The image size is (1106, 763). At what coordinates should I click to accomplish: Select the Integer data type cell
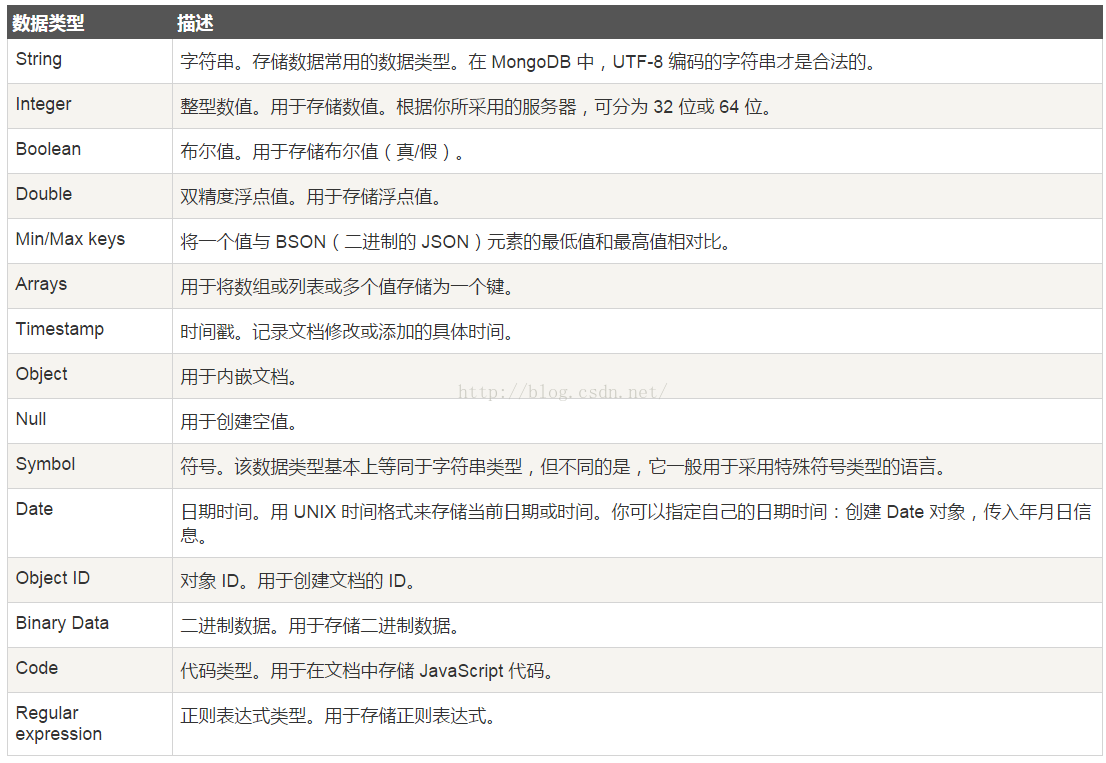click(90, 106)
